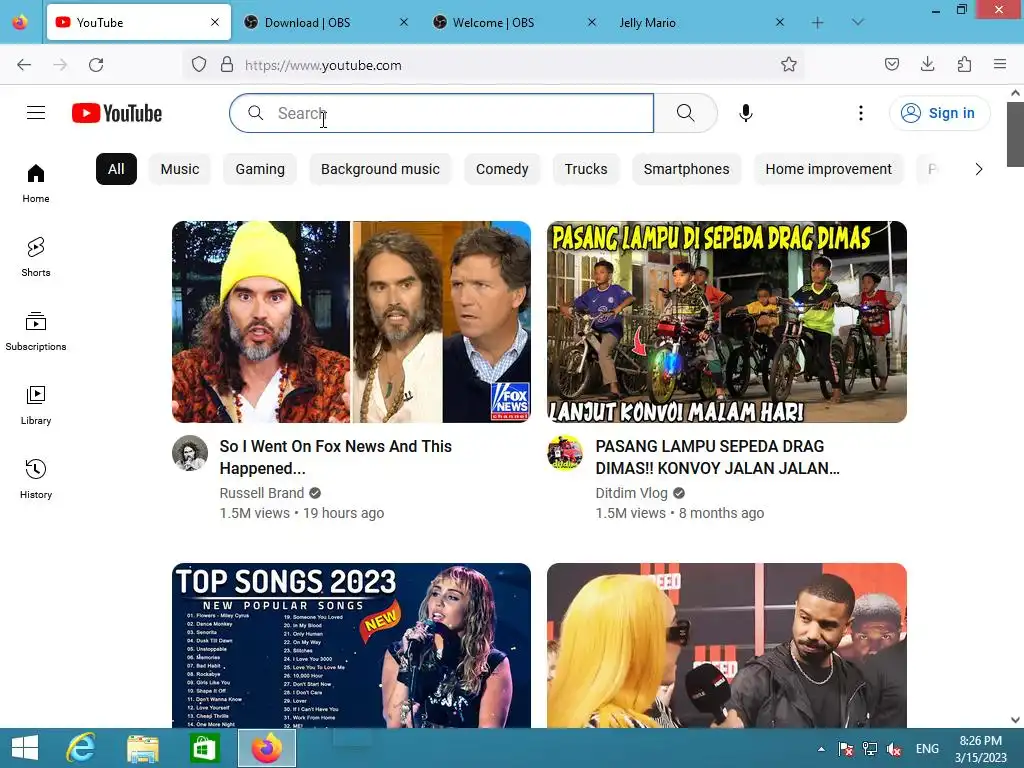Image resolution: width=1024 pixels, height=768 pixels.
Task: Launch Internet Explorer from the taskbar
Action: coord(81,748)
